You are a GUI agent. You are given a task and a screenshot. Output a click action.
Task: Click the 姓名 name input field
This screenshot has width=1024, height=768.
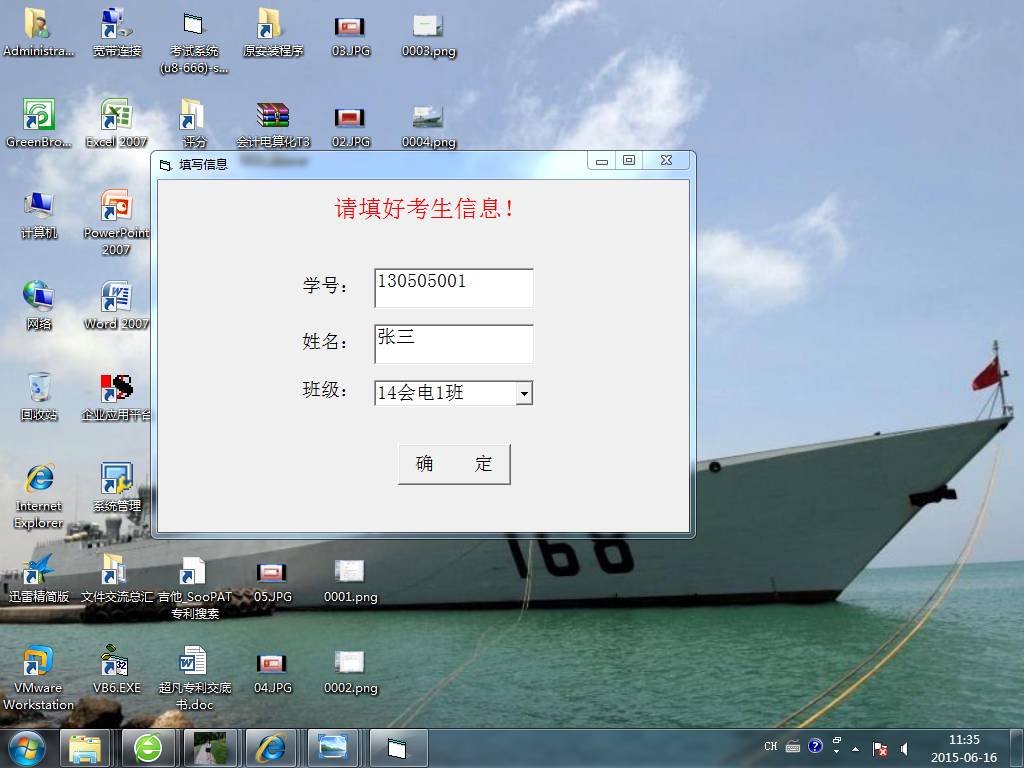click(x=453, y=344)
